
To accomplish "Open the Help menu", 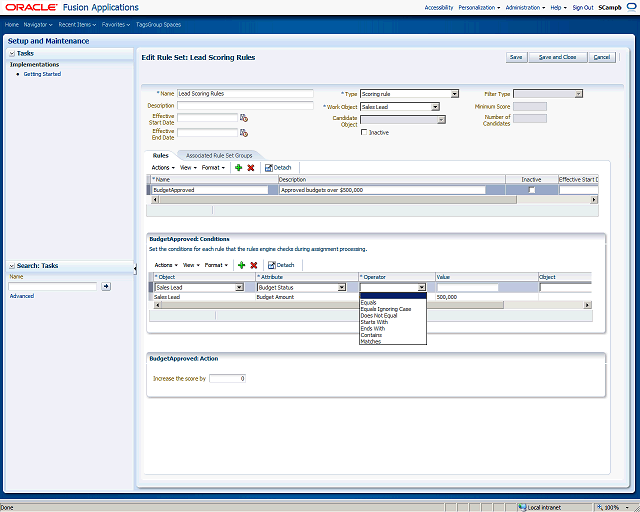I will coord(558,7).
